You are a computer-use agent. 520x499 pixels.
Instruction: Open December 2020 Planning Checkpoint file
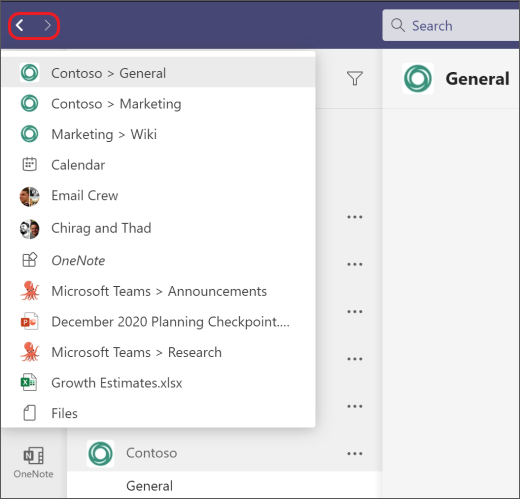click(159, 322)
